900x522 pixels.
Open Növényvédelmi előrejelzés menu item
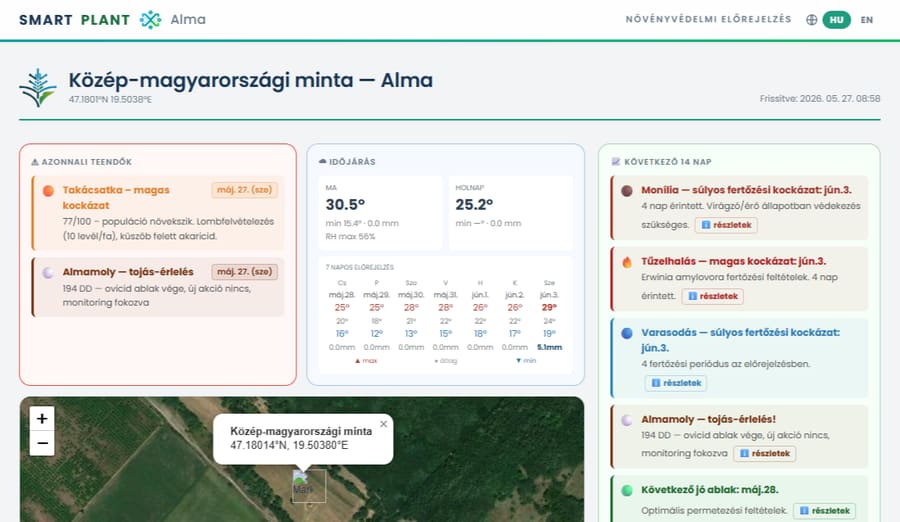(708, 20)
